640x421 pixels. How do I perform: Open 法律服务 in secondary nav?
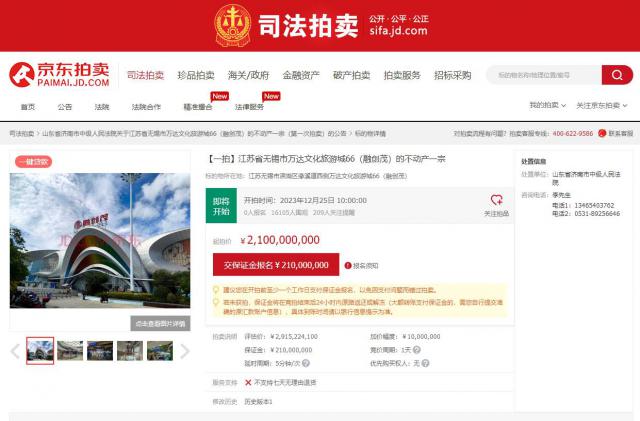[249, 107]
